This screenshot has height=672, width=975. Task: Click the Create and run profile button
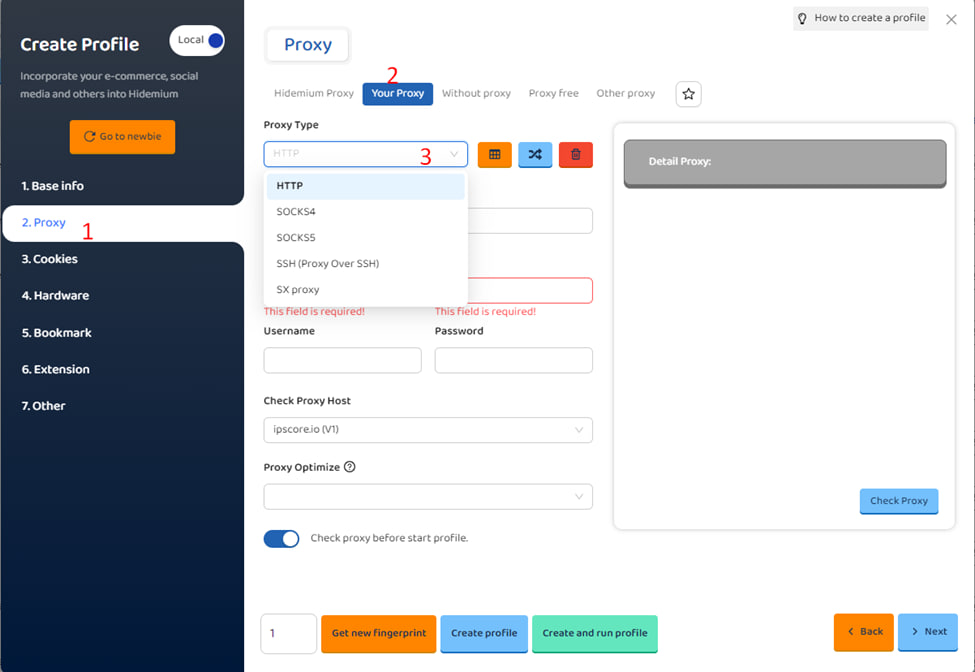click(594, 633)
